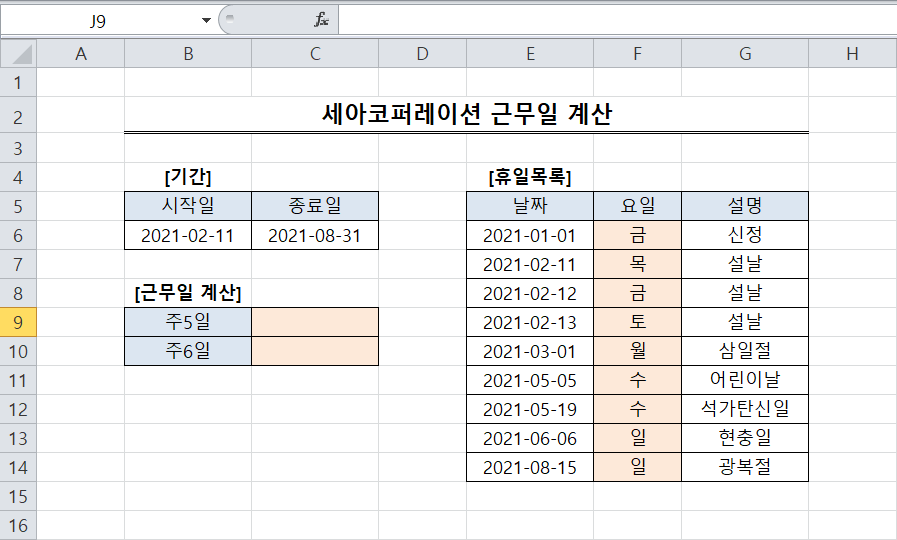Select row 1 header
This screenshot has height=540, width=897.
(x=18, y=82)
